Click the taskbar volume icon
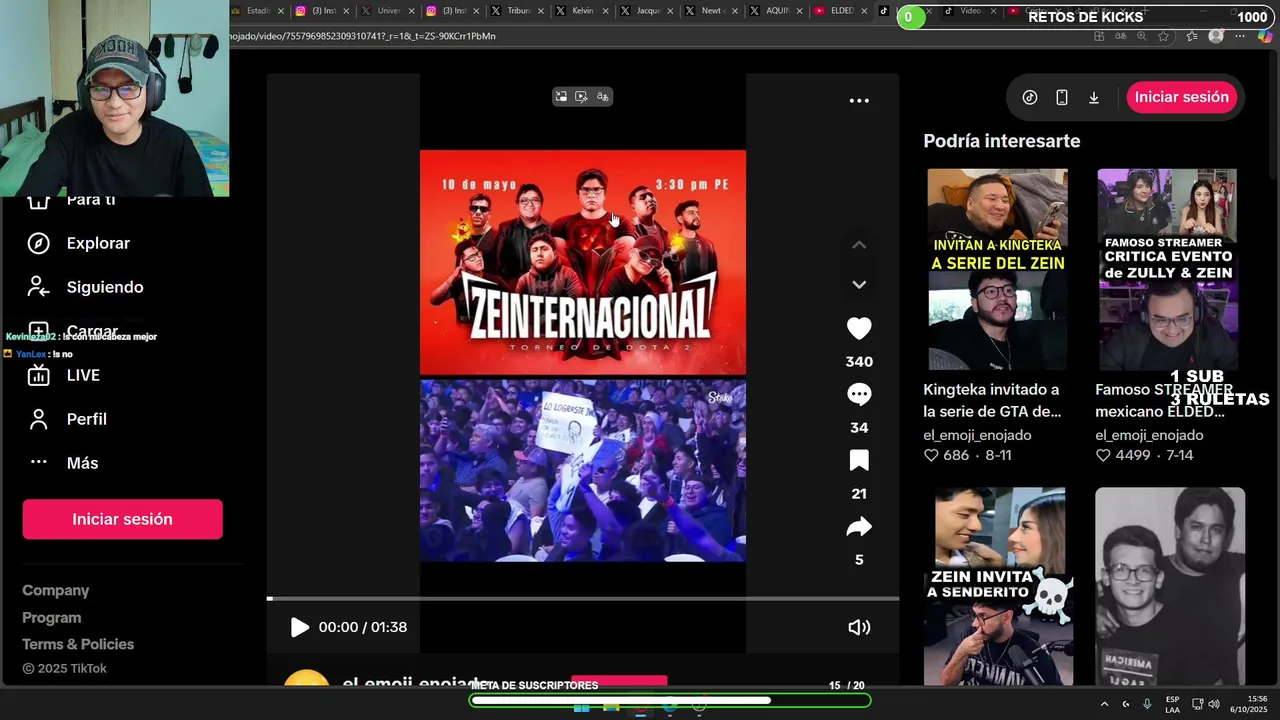The height and width of the screenshot is (720, 1280). 1213,704
